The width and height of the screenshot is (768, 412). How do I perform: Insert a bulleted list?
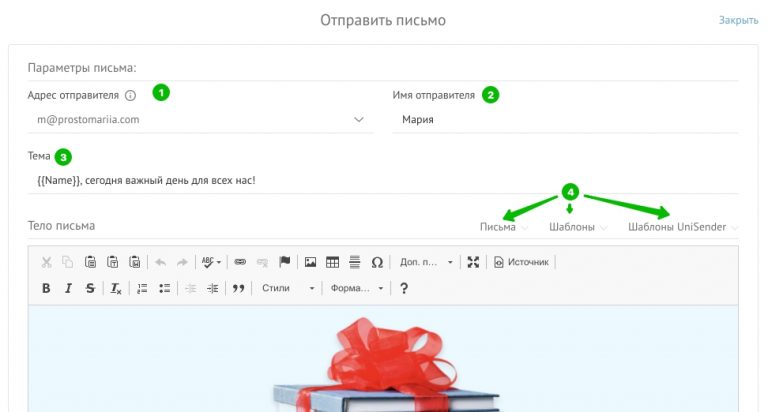165,288
